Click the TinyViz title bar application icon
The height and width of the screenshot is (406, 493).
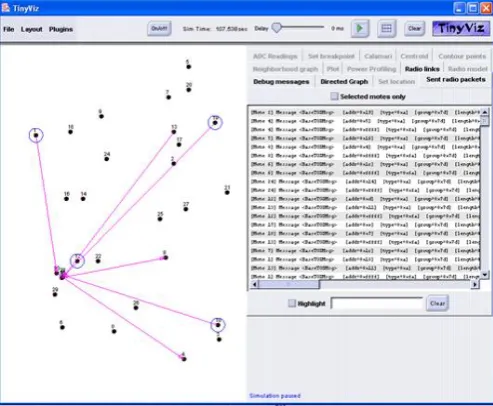[x=6, y=8]
